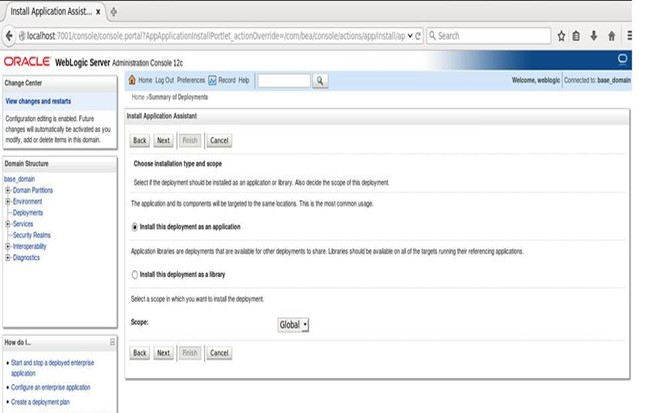
Task: Click the reload icon in address bar
Action: click(418, 36)
